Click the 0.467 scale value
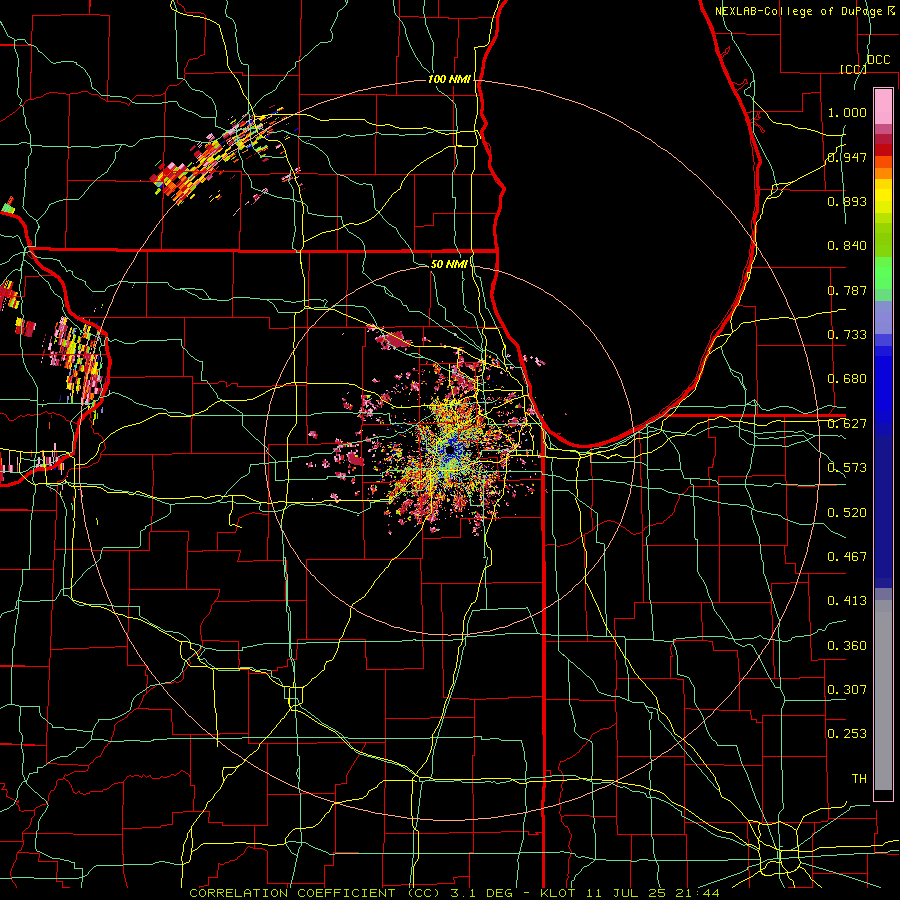The width and height of the screenshot is (900, 900). (847, 557)
